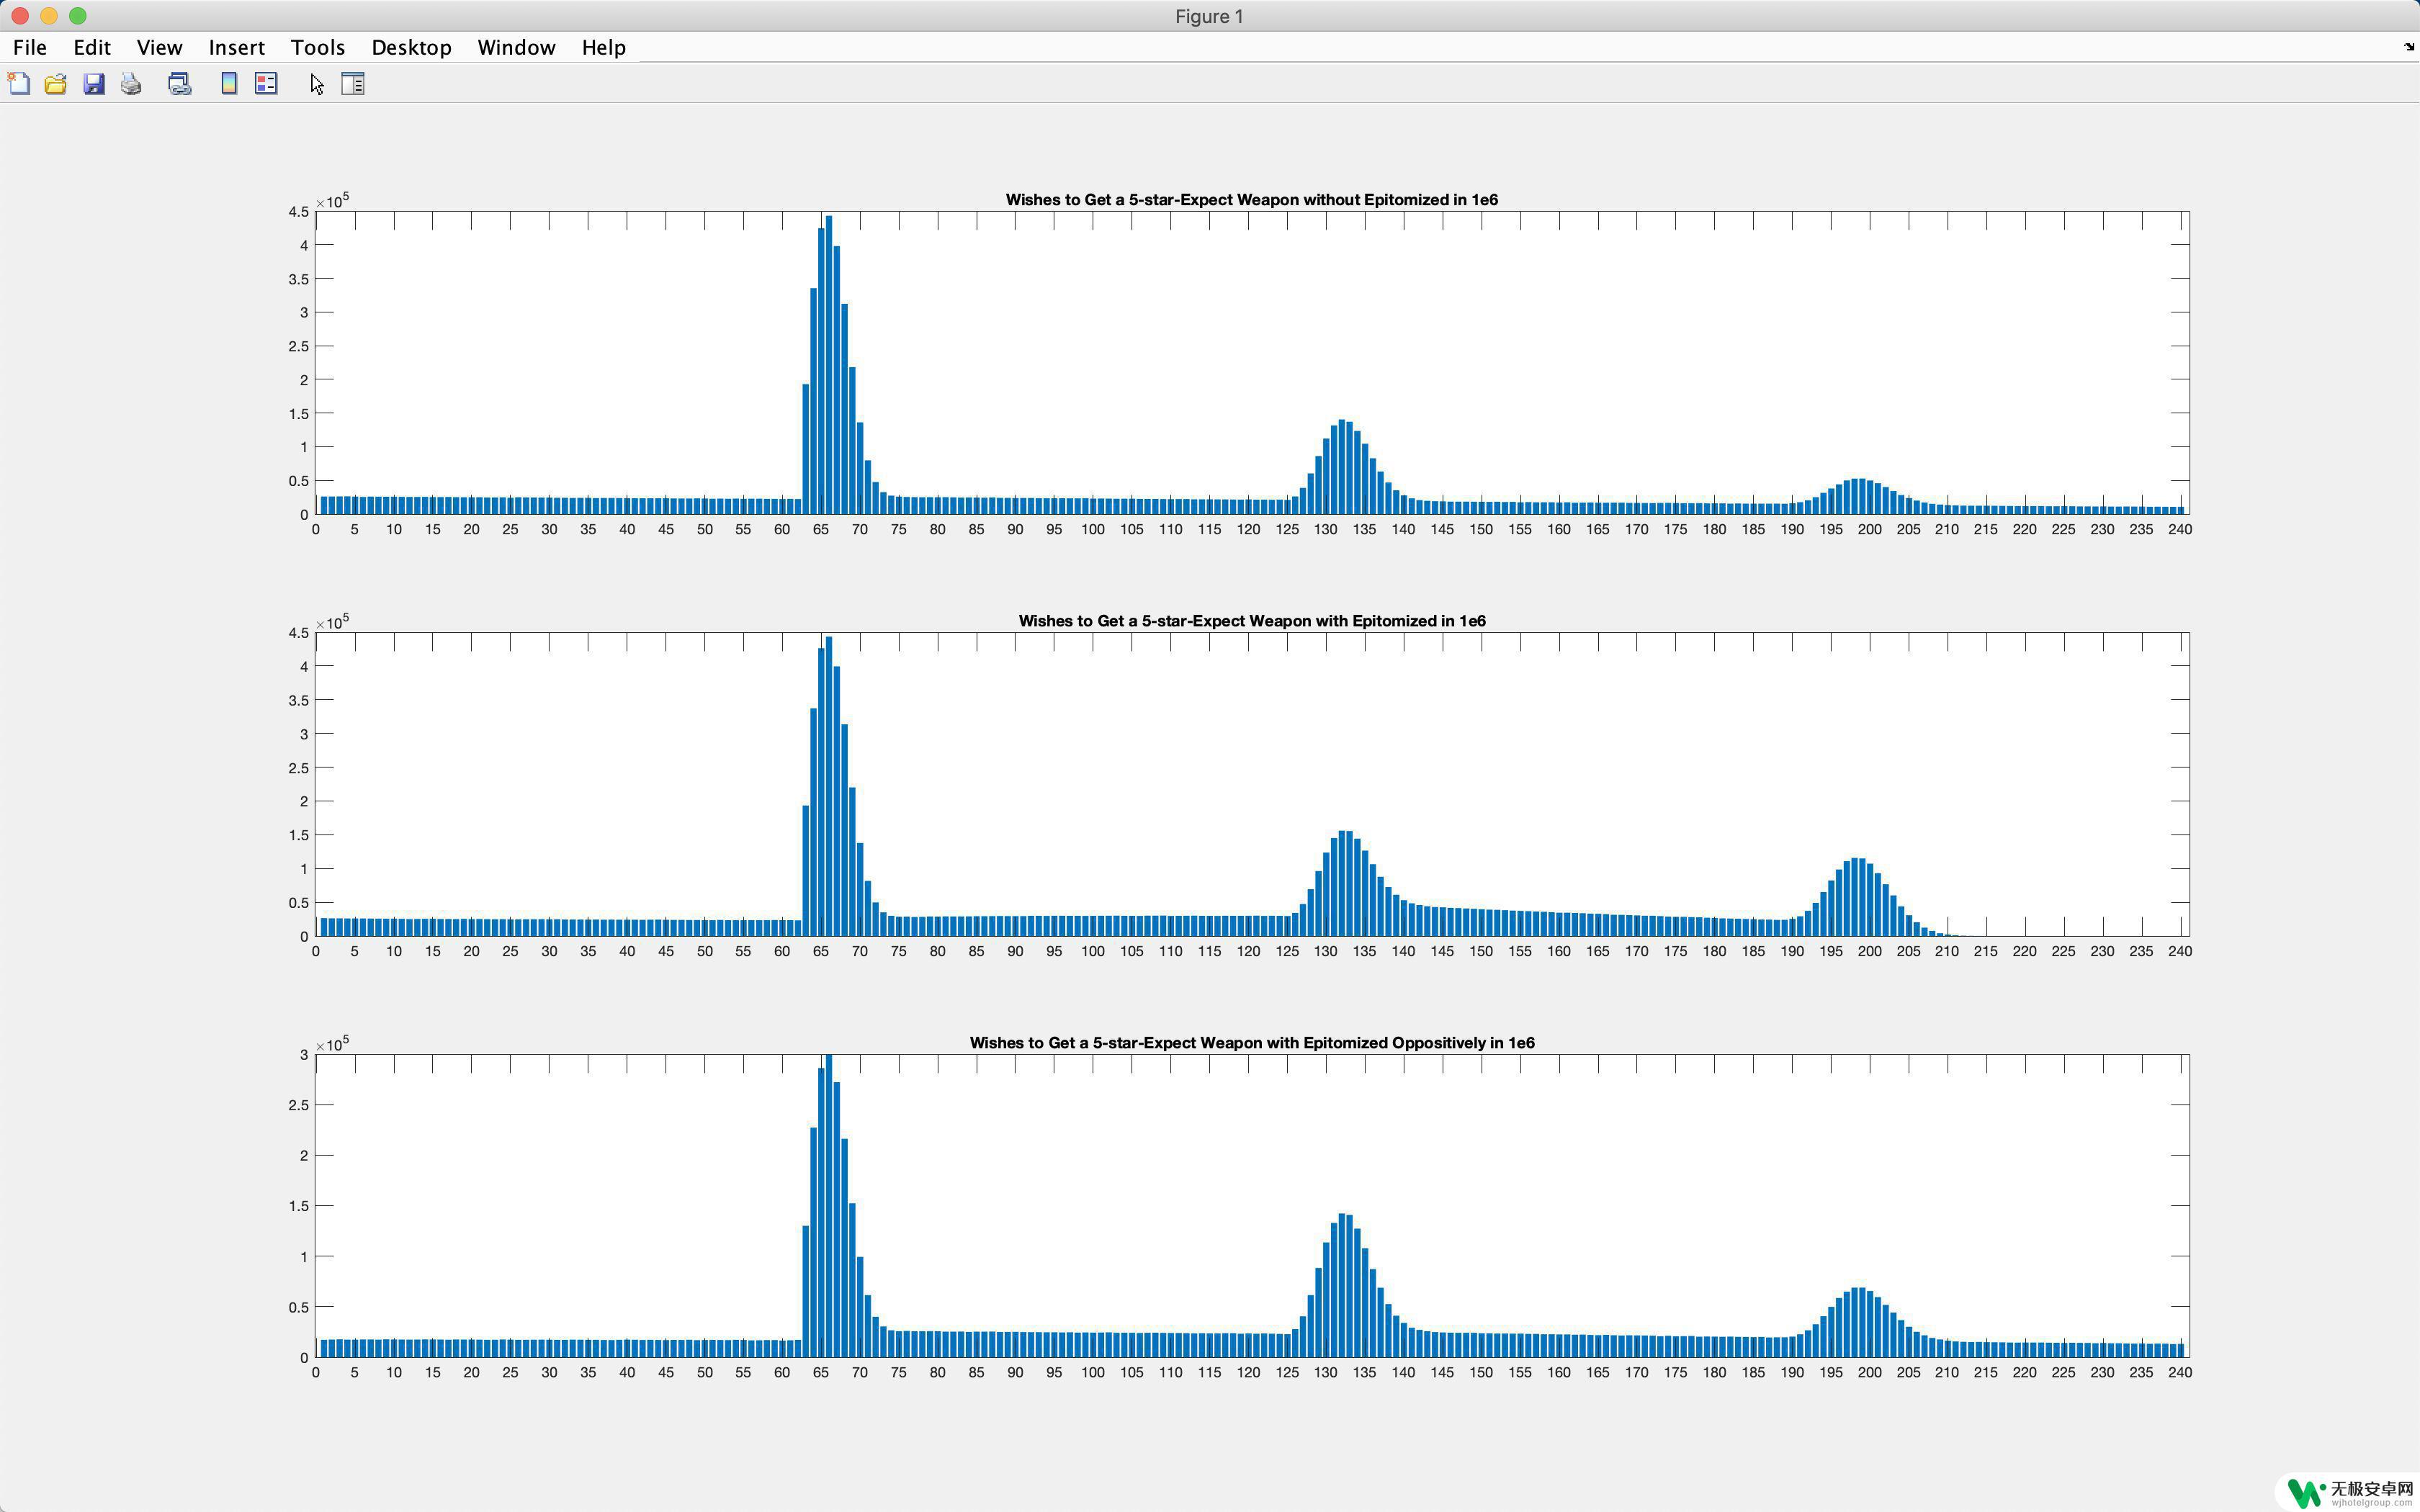This screenshot has height=1512, width=2420.
Task: Click the Link Plot icon
Action: 180,84
